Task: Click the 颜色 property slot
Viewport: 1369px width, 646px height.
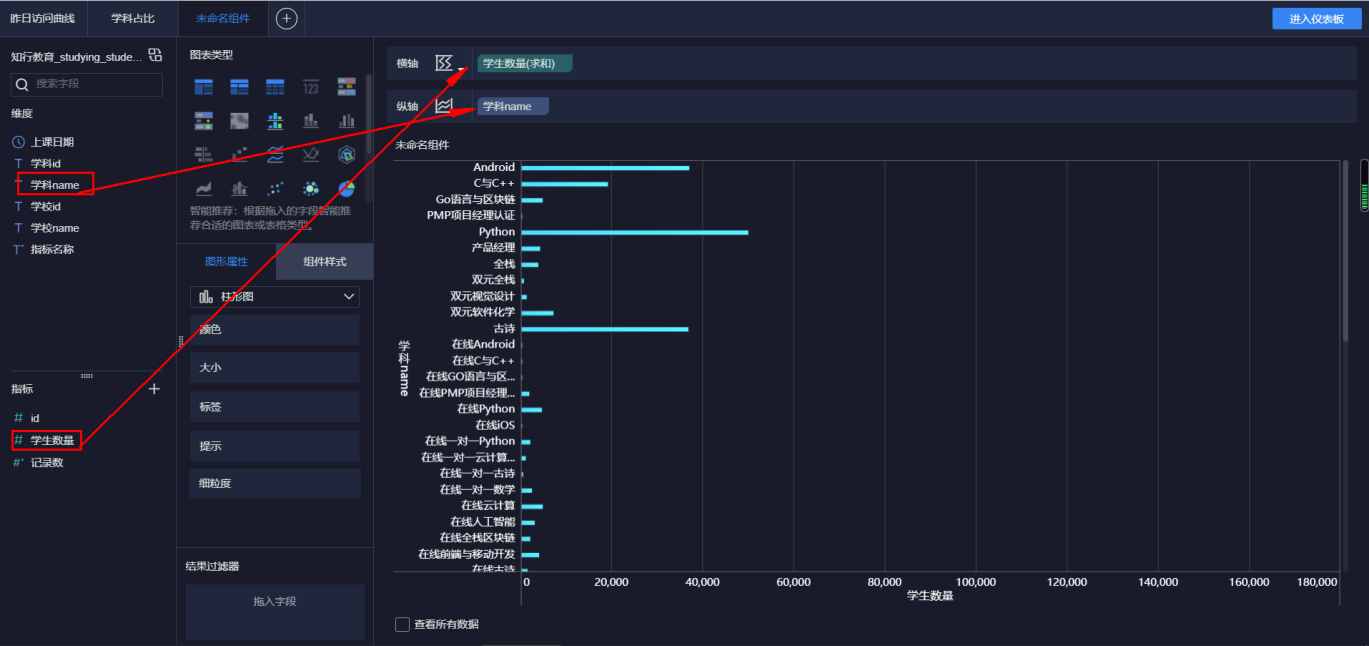Action: tap(275, 329)
